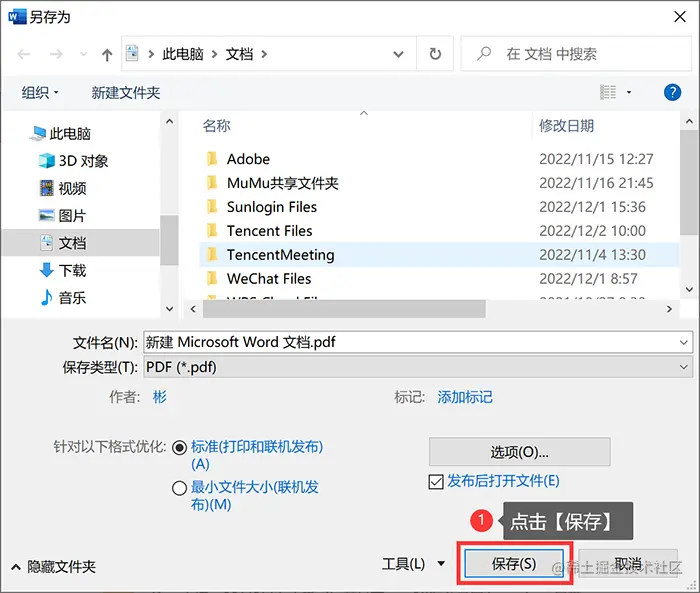This screenshot has height=593, width=700.
Task: Select the Tencent Files folder
Action: [x=439, y=231]
